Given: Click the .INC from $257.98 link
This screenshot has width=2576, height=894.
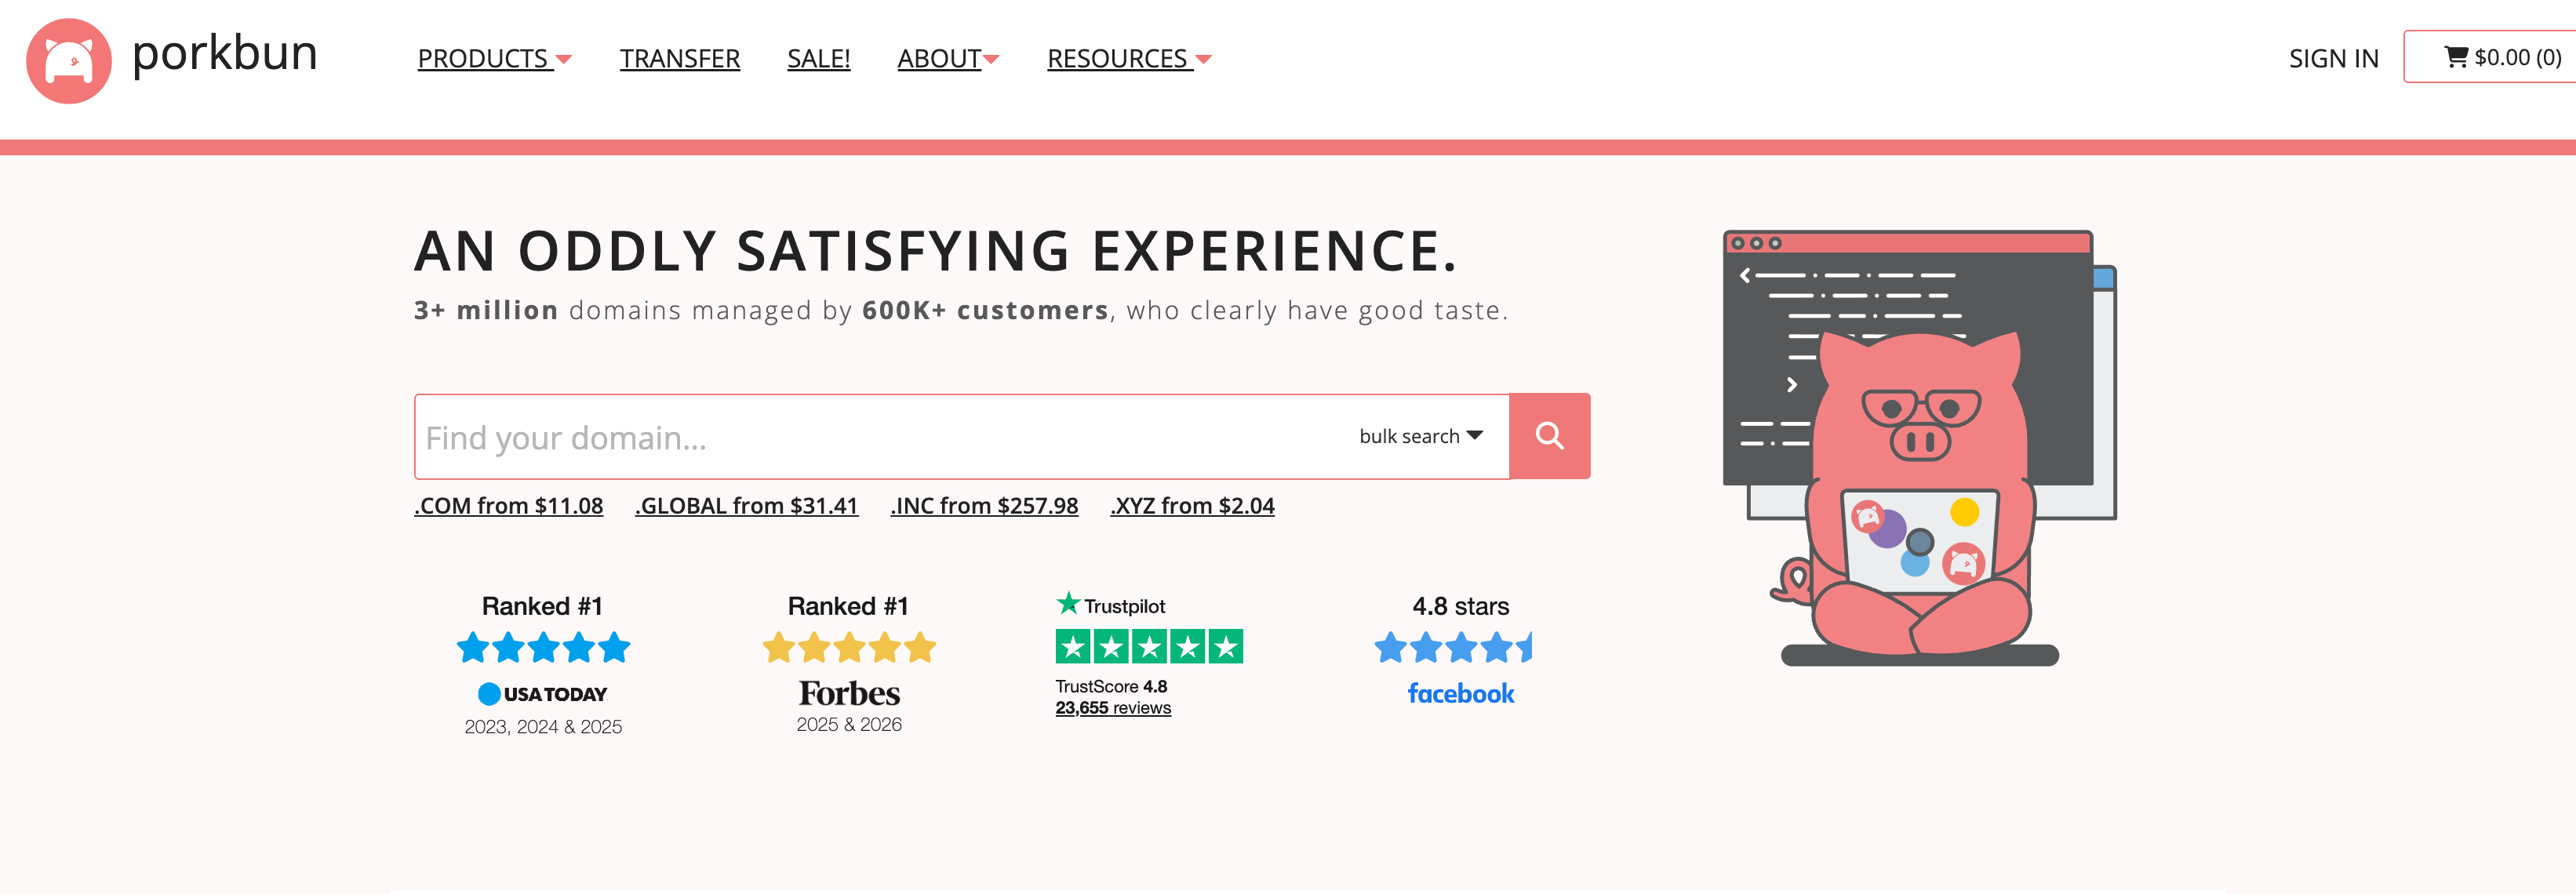Looking at the screenshot, I should 985,506.
